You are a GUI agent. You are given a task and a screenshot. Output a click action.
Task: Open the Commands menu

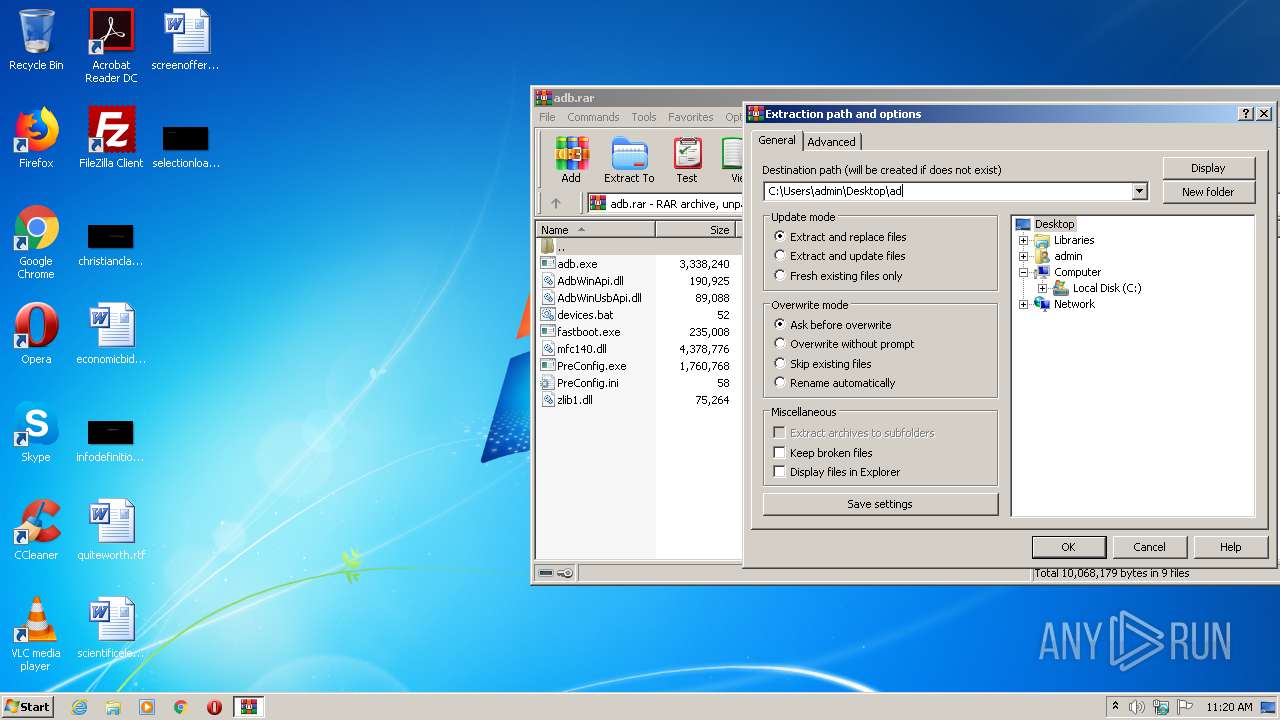(593, 117)
